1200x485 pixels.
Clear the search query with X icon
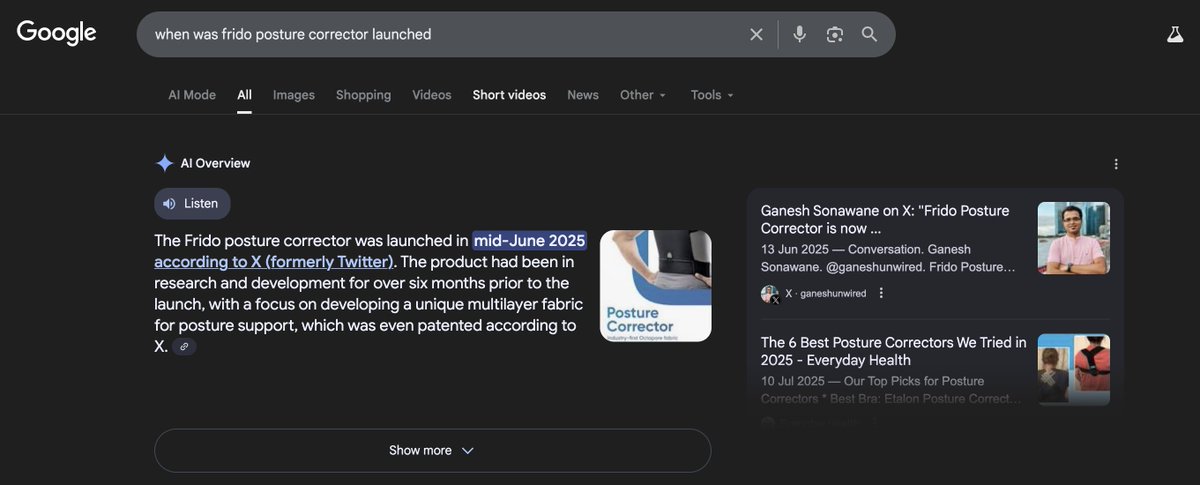point(756,34)
